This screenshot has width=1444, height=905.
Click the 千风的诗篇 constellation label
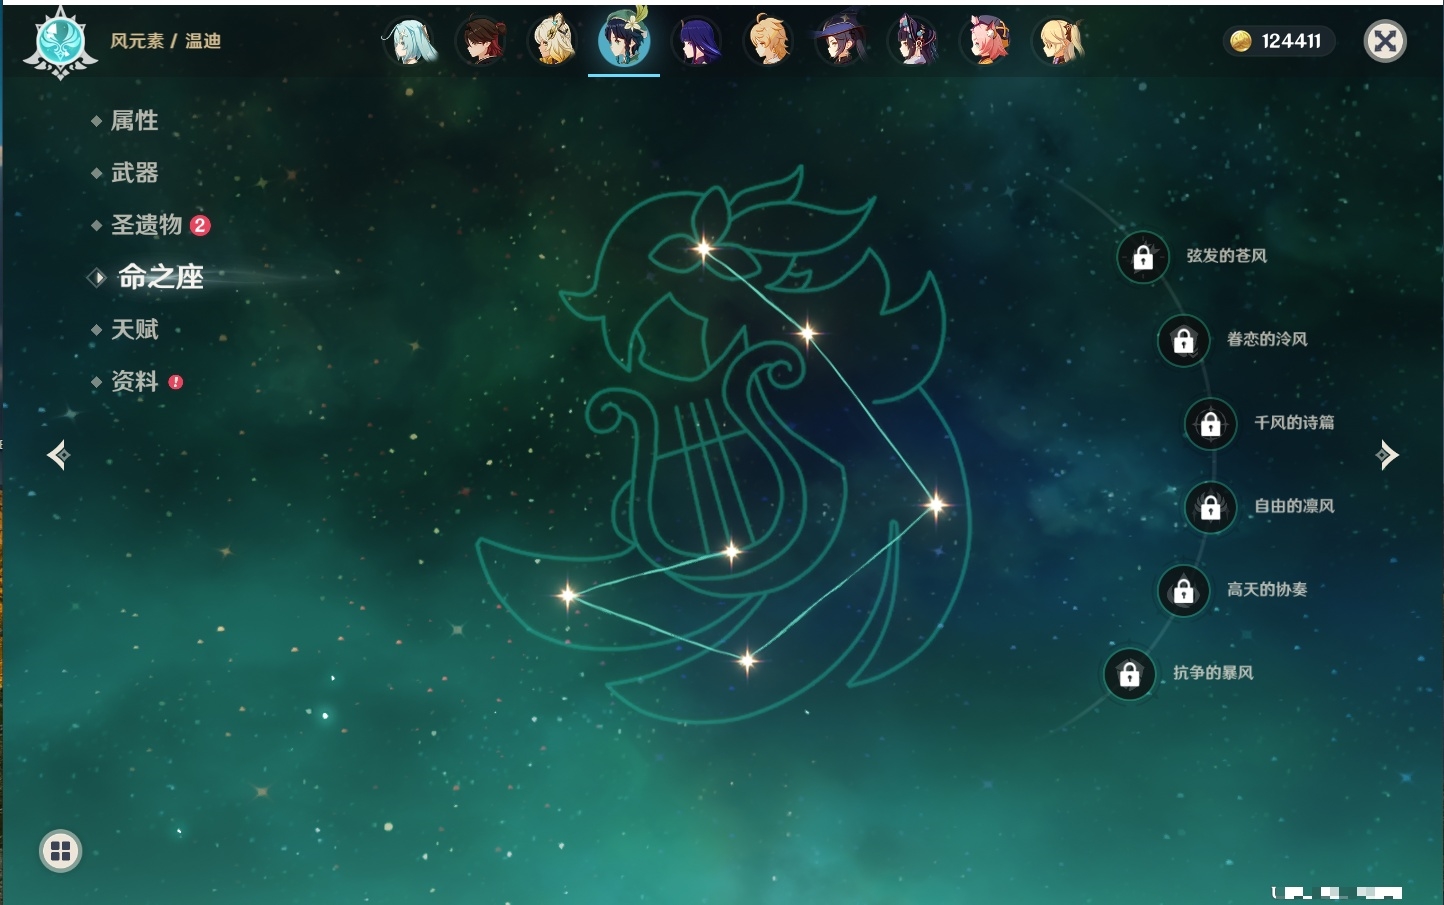point(1294,422)
